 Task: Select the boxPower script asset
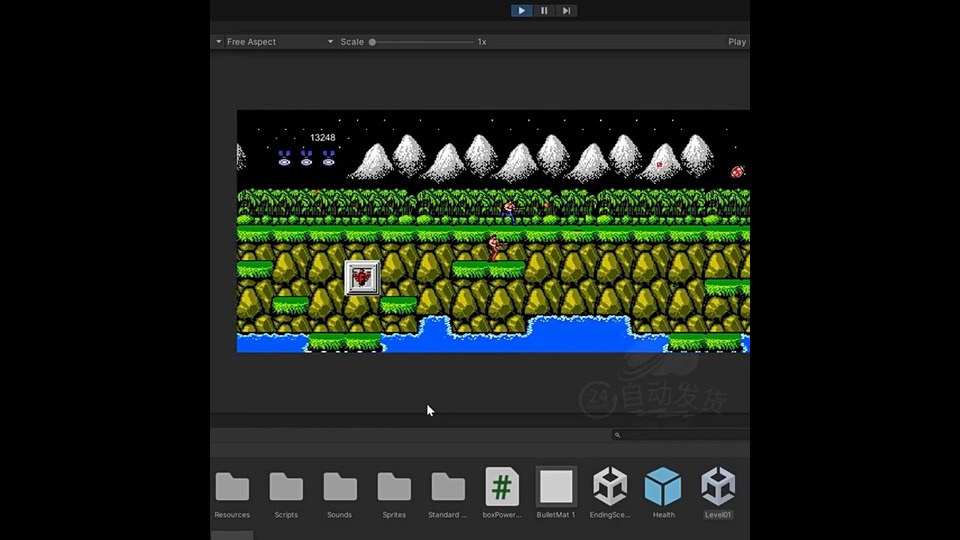501,495
